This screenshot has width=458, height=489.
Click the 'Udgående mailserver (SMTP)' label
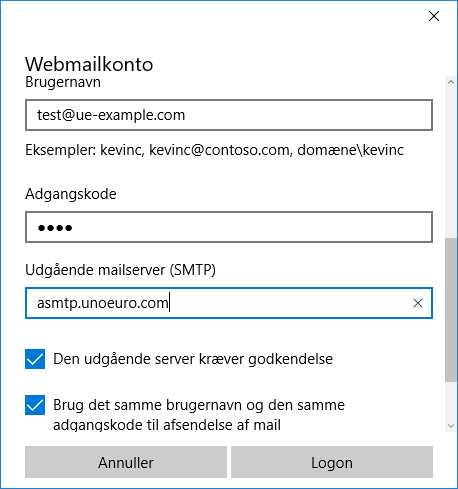(120, 270)
